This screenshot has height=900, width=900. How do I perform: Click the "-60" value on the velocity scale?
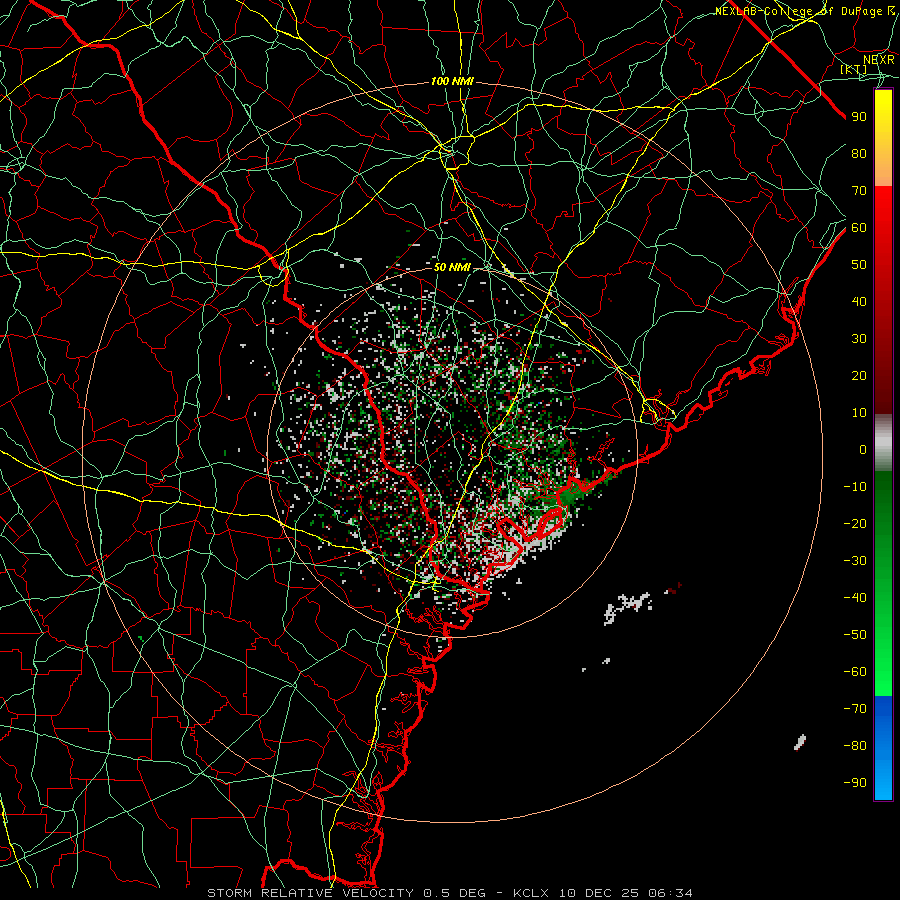855,672
